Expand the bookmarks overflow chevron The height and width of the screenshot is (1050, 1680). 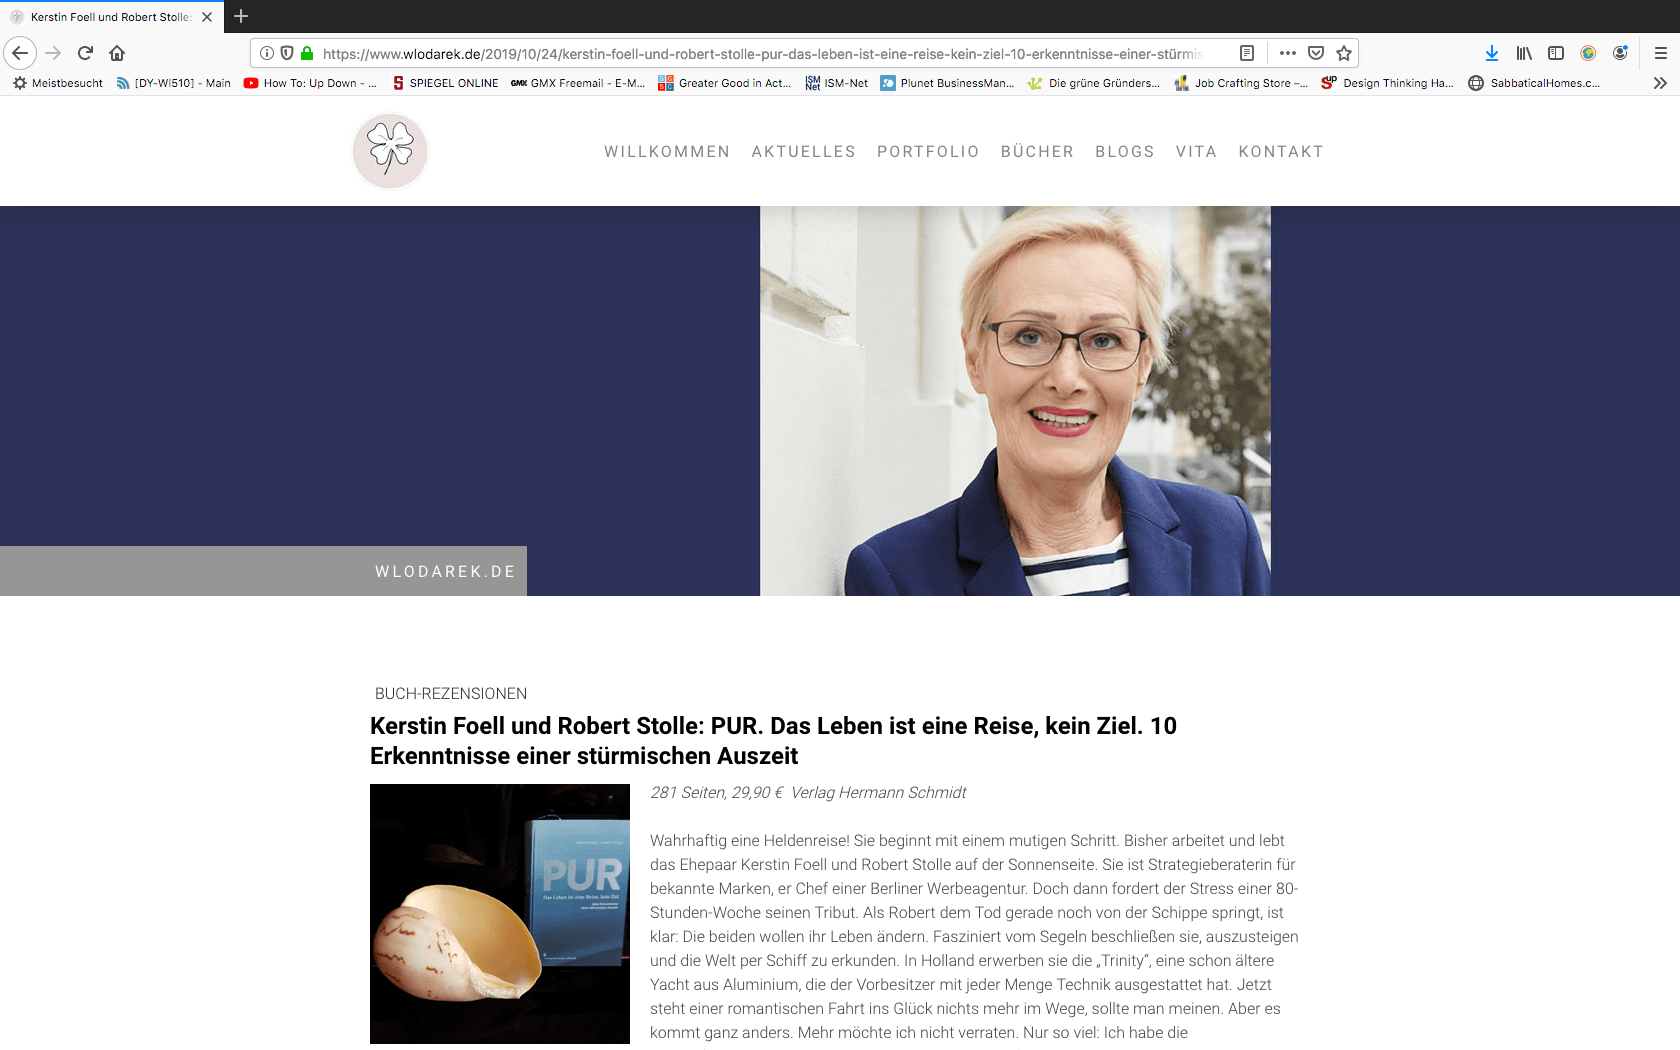pos(1660,83)
